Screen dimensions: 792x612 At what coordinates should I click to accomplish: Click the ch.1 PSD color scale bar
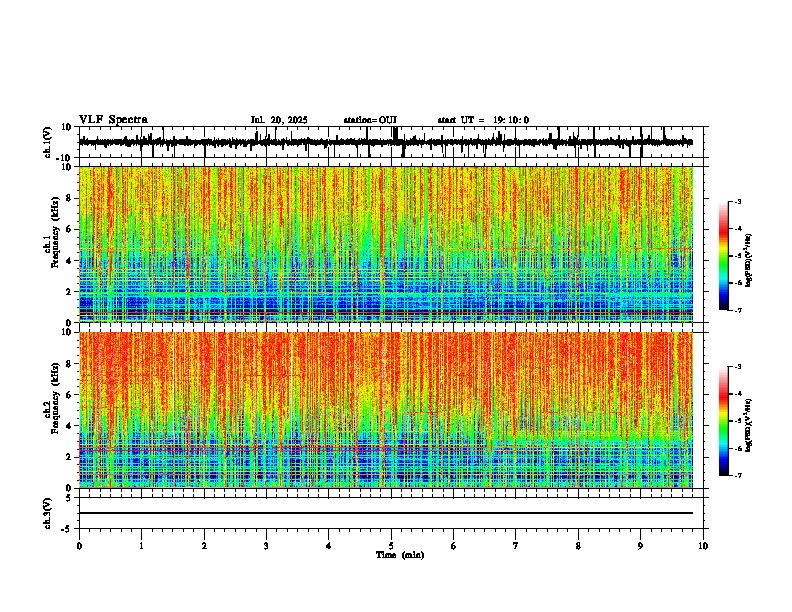point(724,256)
